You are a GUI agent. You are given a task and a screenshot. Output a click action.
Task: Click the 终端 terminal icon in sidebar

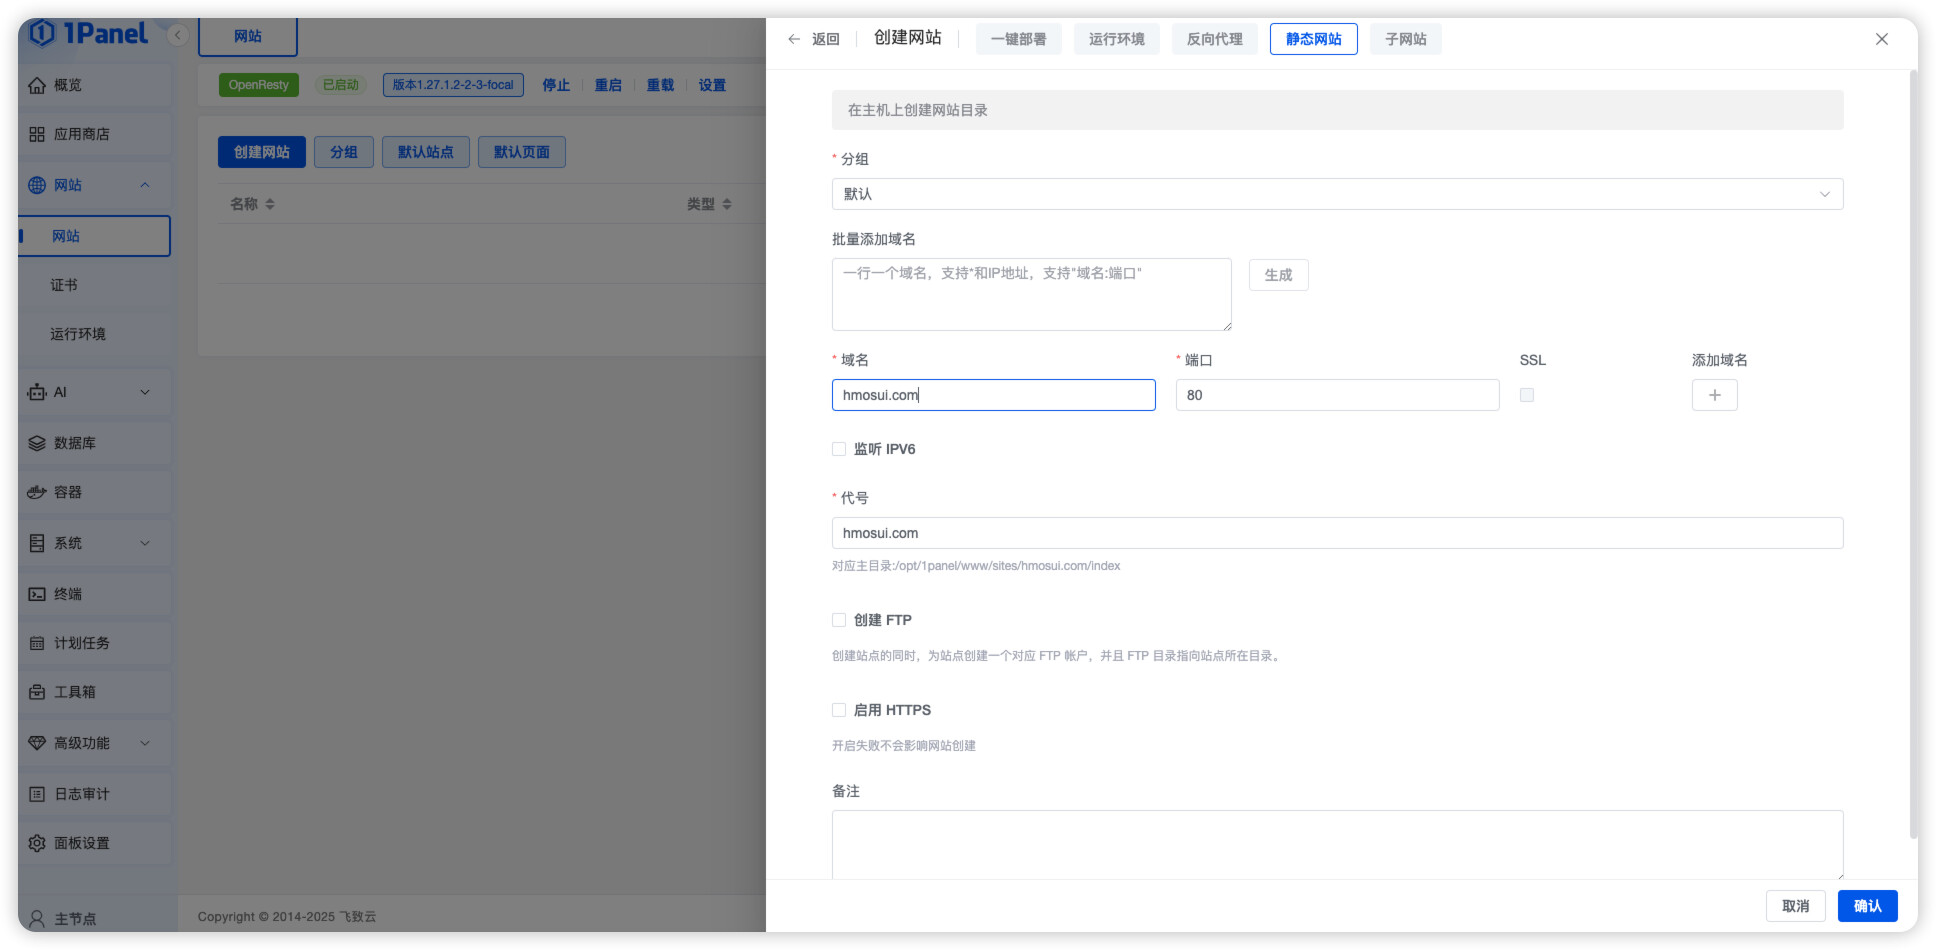pyautogui.click(x=37, y=594)
